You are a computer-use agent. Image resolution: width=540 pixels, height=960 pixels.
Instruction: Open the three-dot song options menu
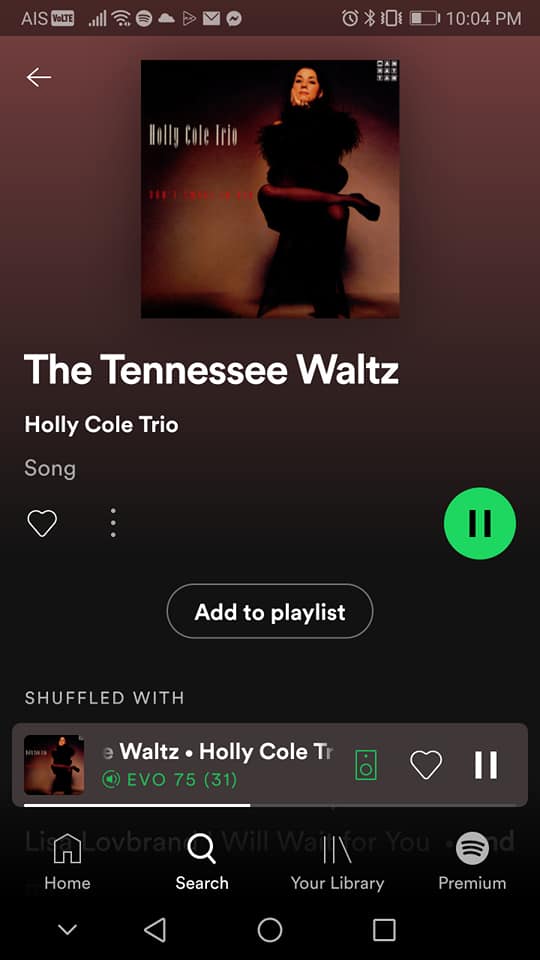click(x=113, y=523)
